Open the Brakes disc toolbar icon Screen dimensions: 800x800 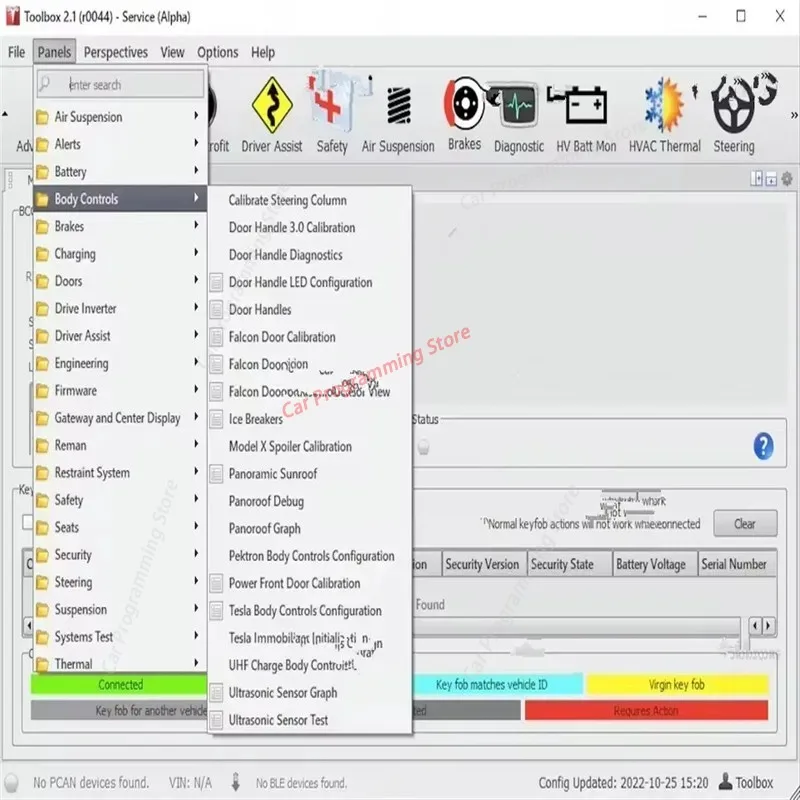pos(464,103)
